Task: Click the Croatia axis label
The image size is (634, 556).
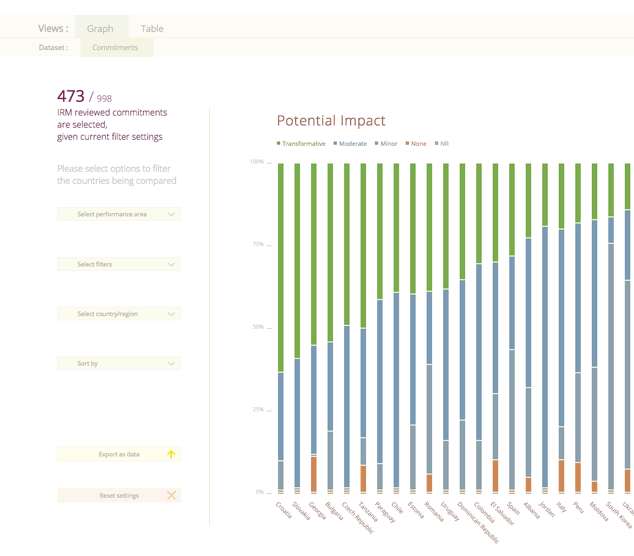Action: click(284, 510)
